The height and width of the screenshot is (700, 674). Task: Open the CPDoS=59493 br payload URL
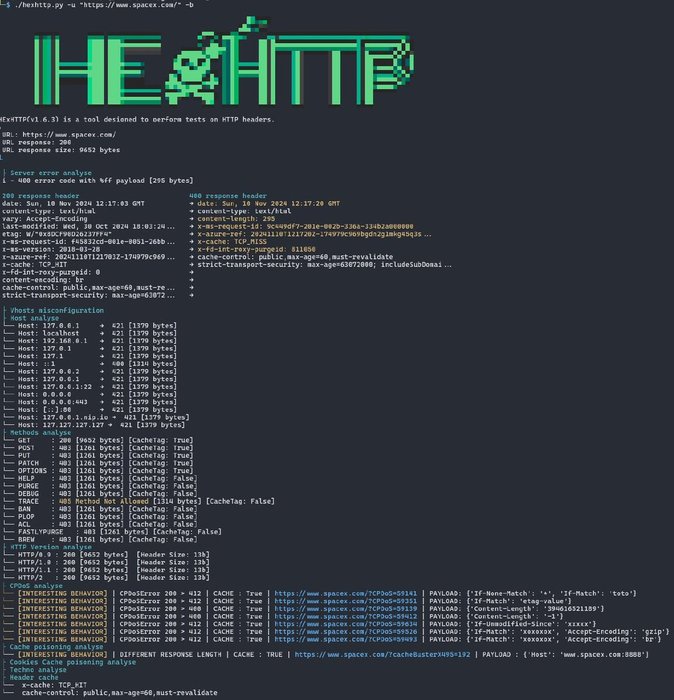(x=345, y=639)
